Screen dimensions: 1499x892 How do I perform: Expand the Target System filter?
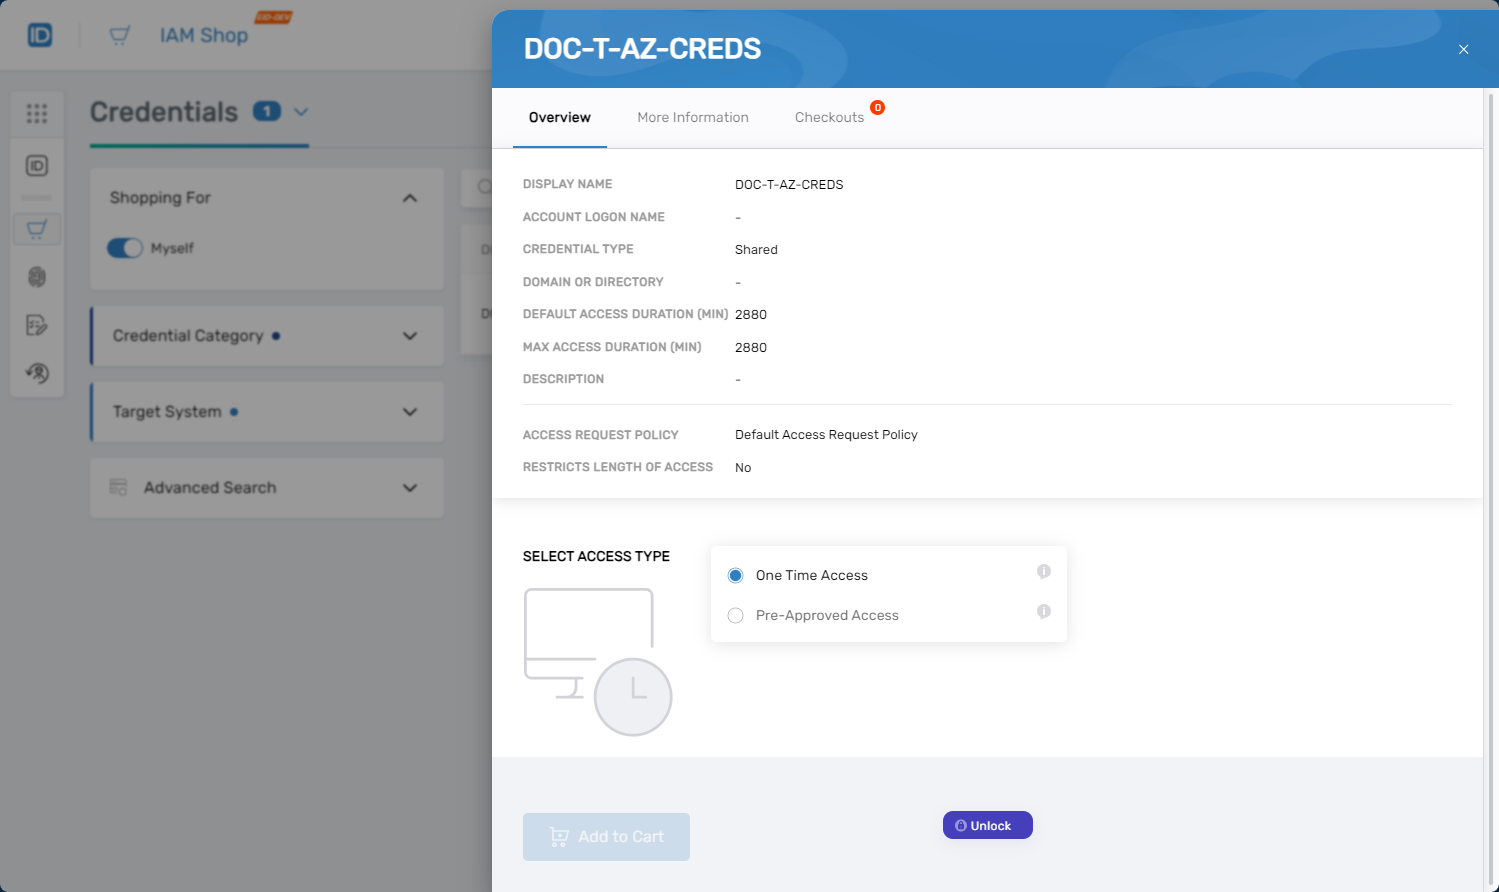pos(409,411)
